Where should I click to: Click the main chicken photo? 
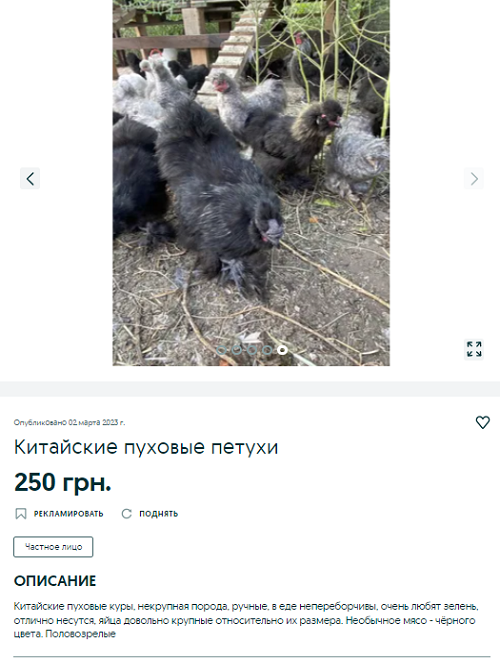pyautogui.click(x=251, y=183)
